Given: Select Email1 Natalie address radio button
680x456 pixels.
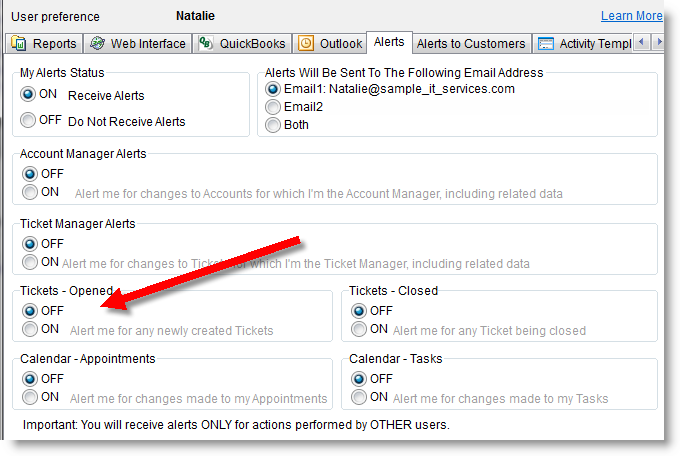Looking at the screenshot, I should [x=273, y=89].
